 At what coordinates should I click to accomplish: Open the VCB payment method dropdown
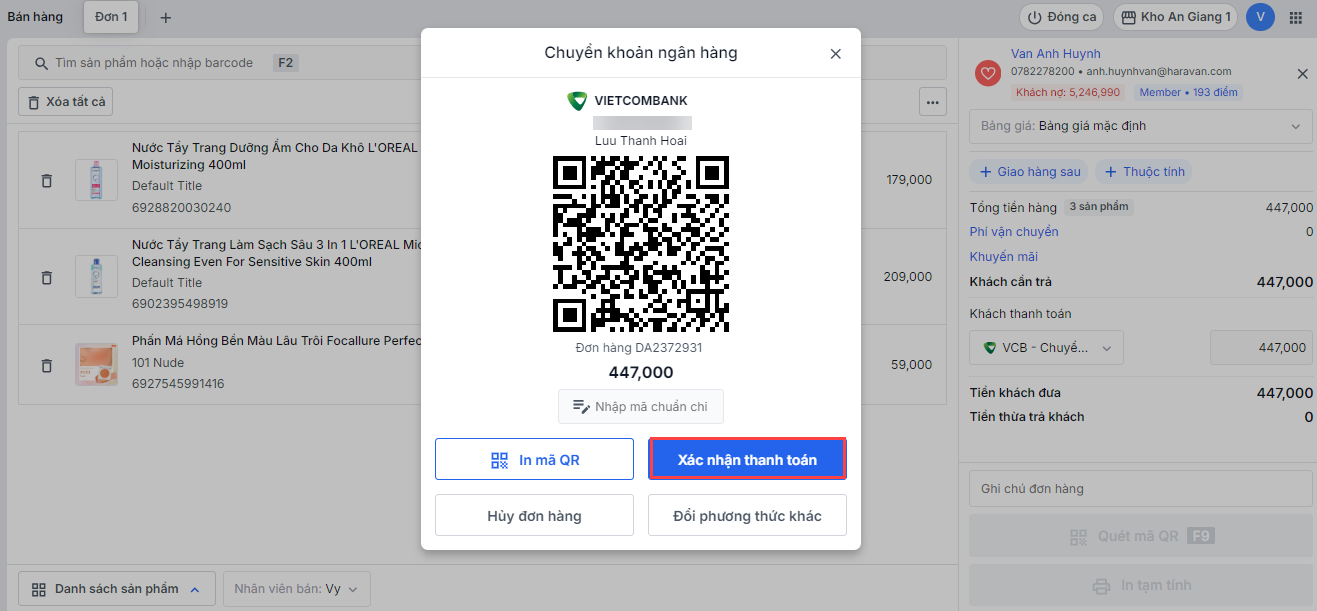1046,348
